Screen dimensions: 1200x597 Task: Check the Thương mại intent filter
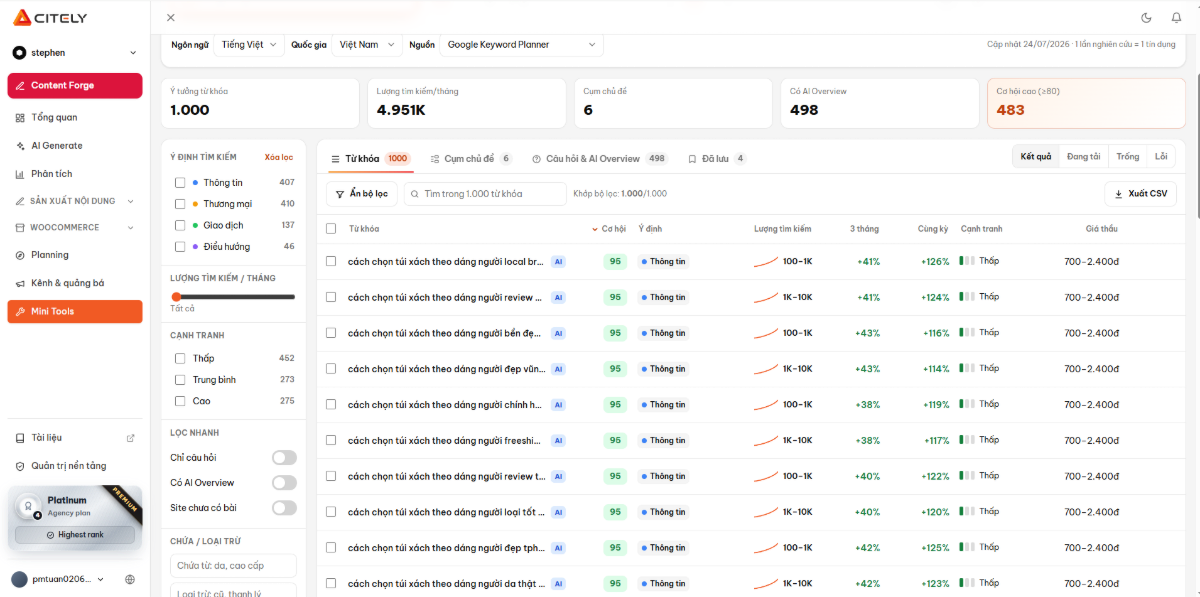click(x=180, y=204)
